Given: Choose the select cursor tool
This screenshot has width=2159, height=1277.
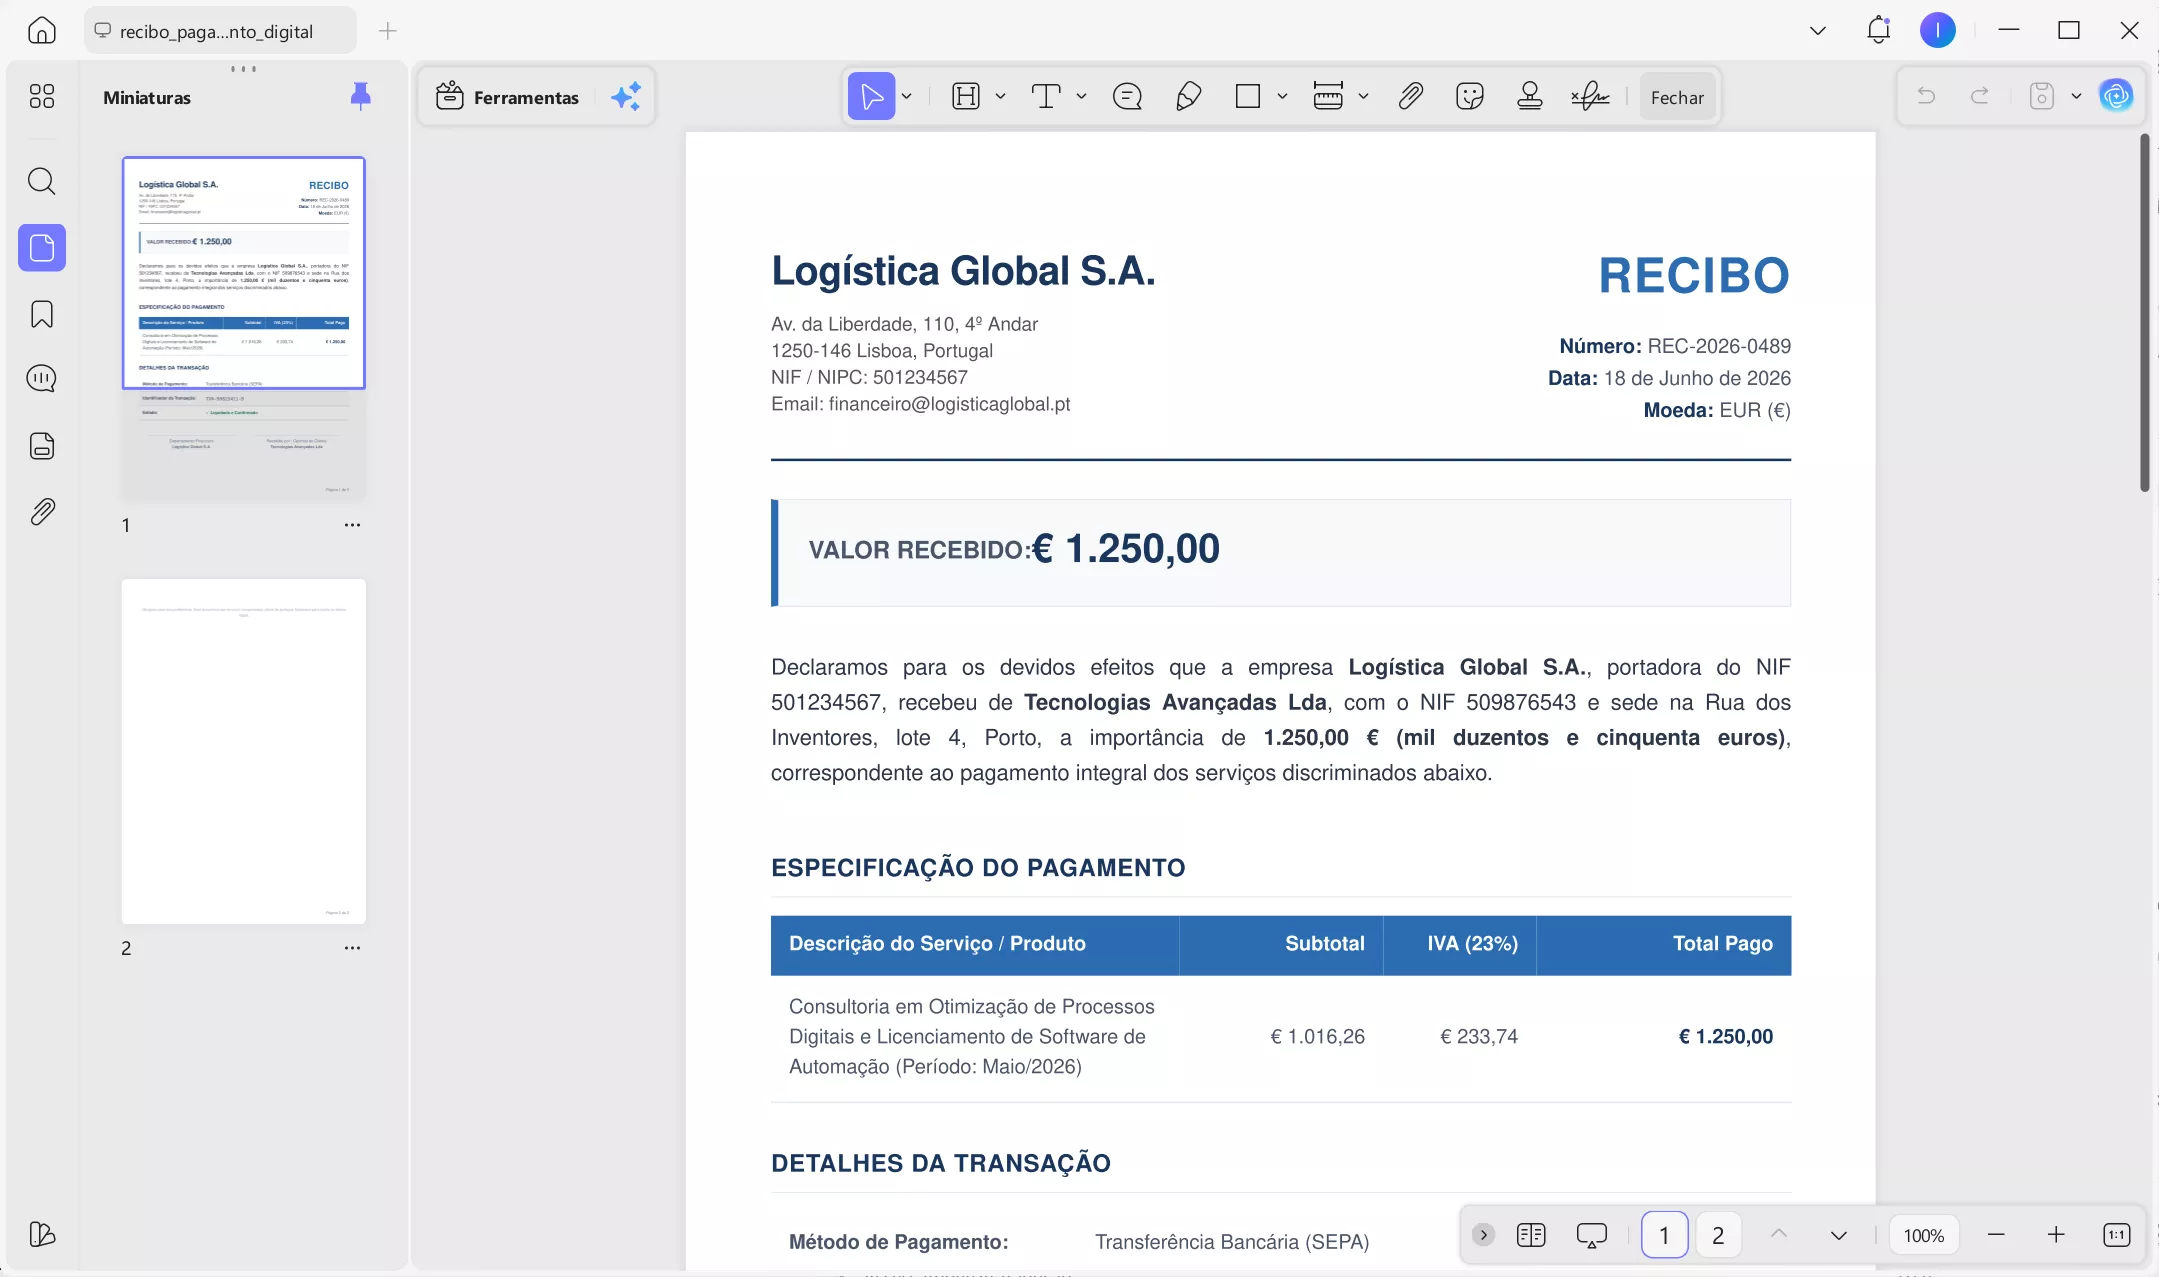Looking at the screenshot, I should (x=871, y=96).
